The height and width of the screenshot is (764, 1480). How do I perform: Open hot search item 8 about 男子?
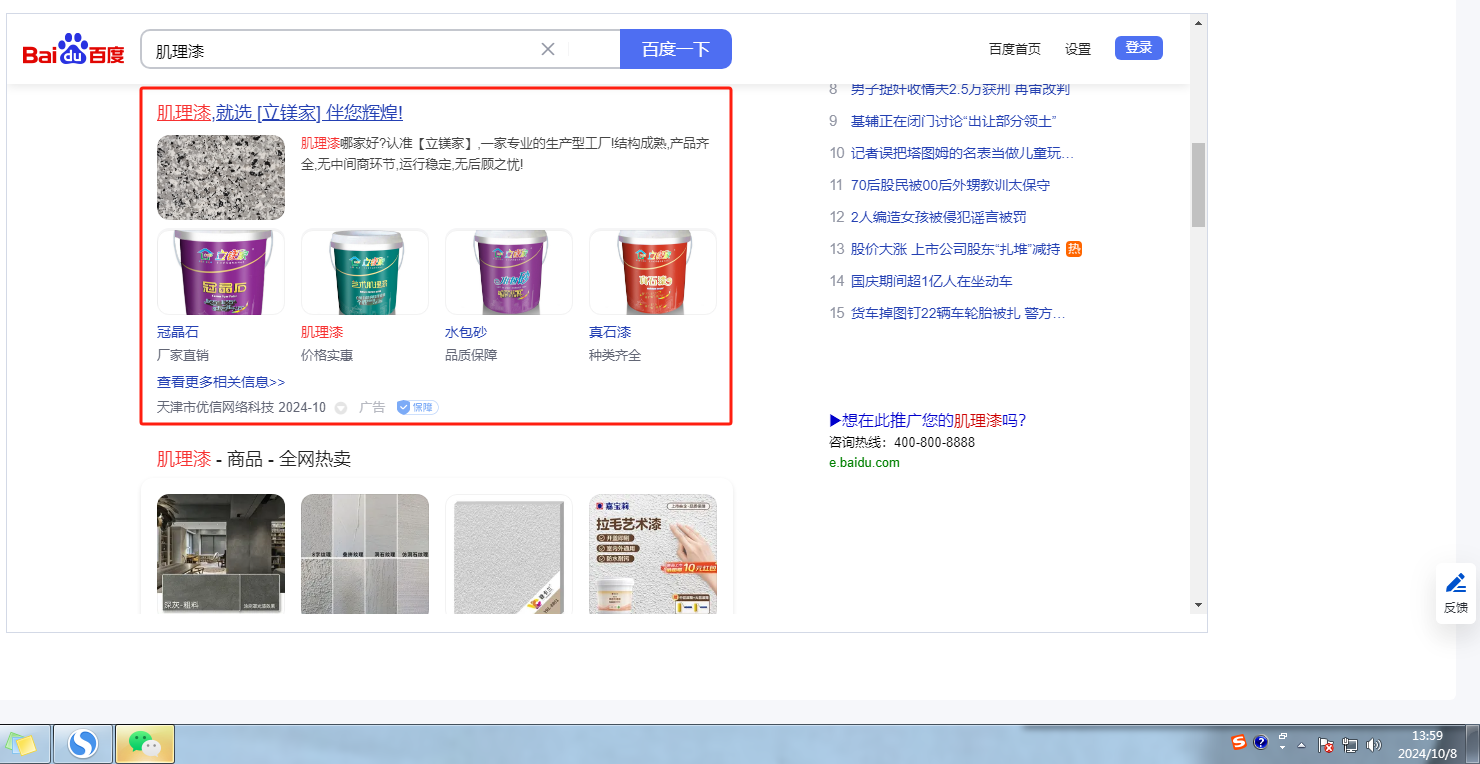(x=960, y=89)
